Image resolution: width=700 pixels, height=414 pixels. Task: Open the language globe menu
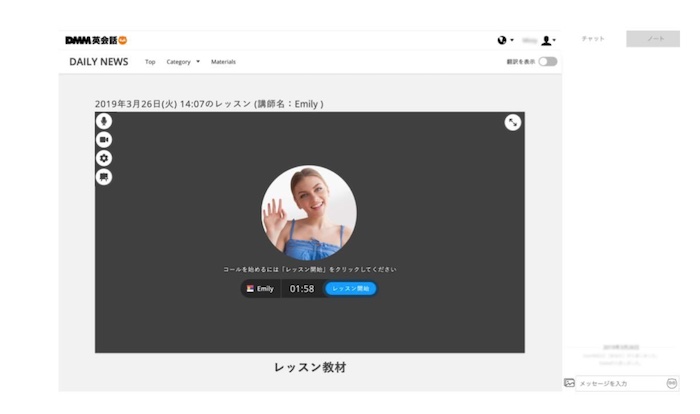(505, 40)
